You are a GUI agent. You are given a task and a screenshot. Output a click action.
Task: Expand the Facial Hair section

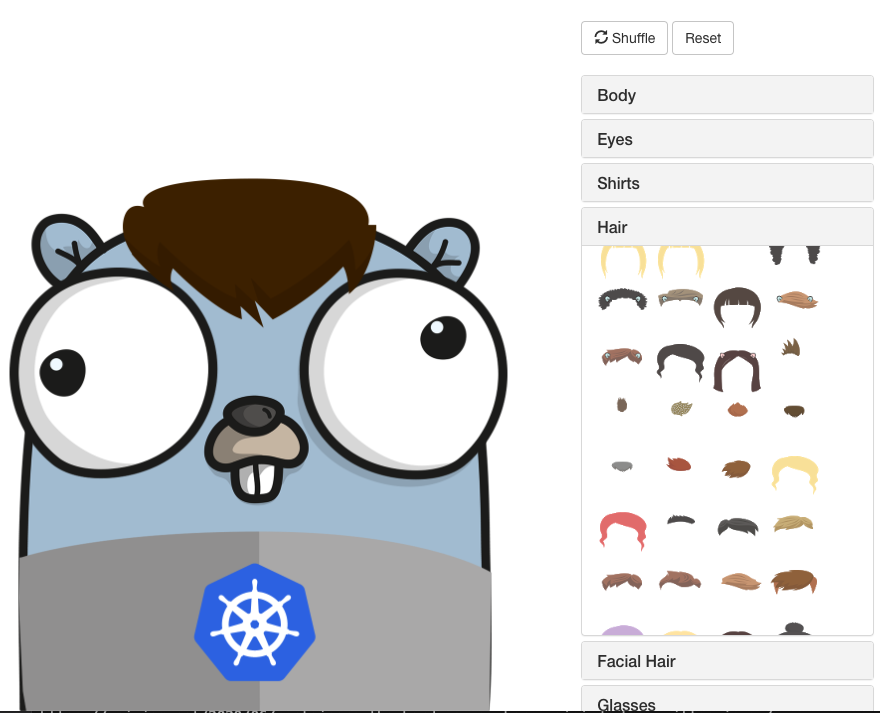pos(727,661)
